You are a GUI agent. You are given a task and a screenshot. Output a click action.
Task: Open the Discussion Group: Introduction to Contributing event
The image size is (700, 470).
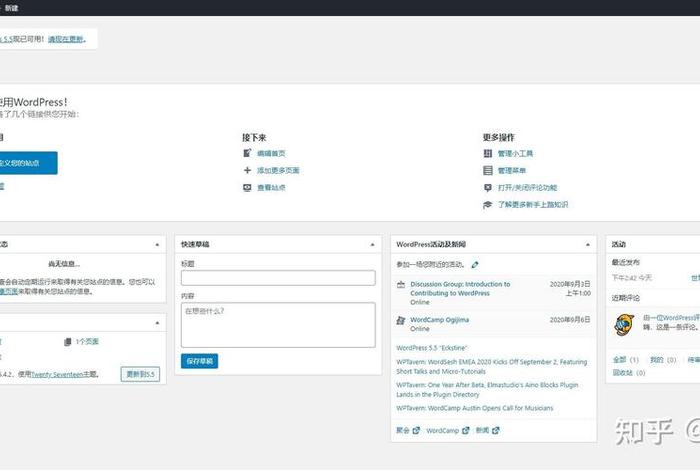(x=460, y=289)
